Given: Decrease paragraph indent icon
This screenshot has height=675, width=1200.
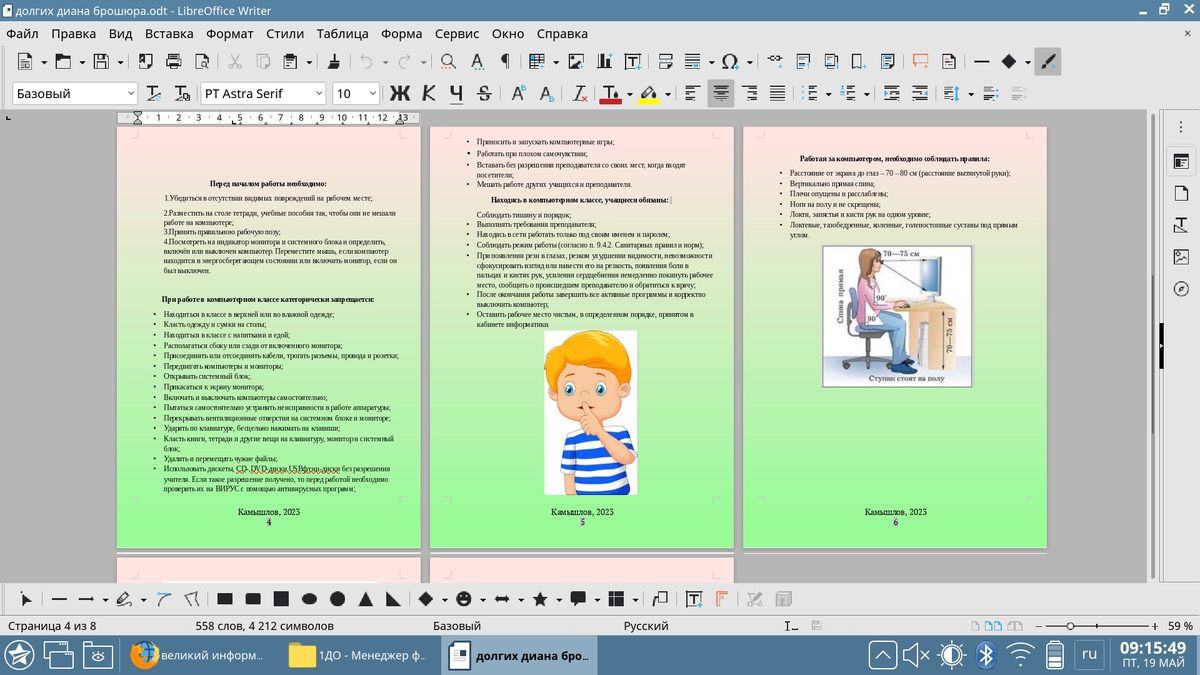Looking at the screenshot, I should pos(919,94).
